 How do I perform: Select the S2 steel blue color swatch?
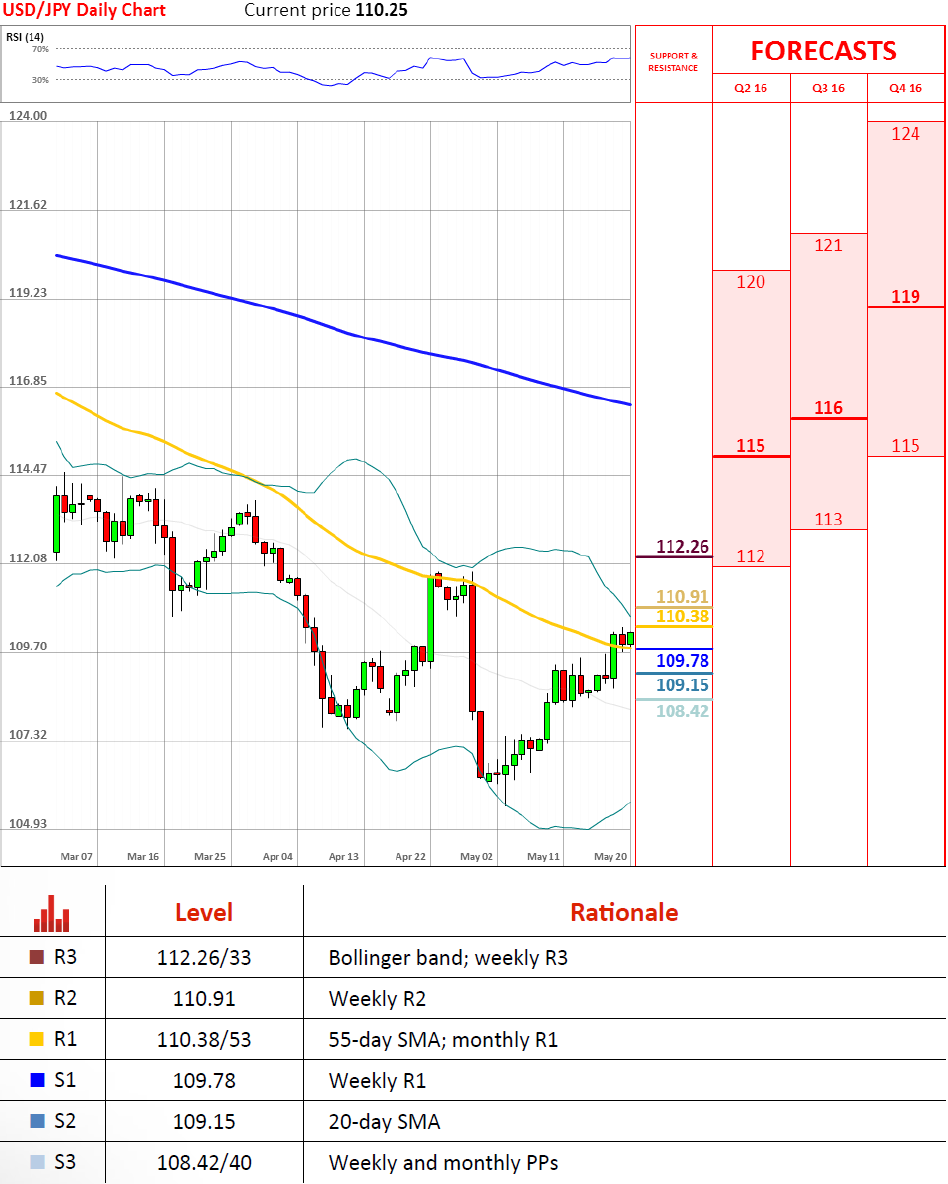point(37,1121)
